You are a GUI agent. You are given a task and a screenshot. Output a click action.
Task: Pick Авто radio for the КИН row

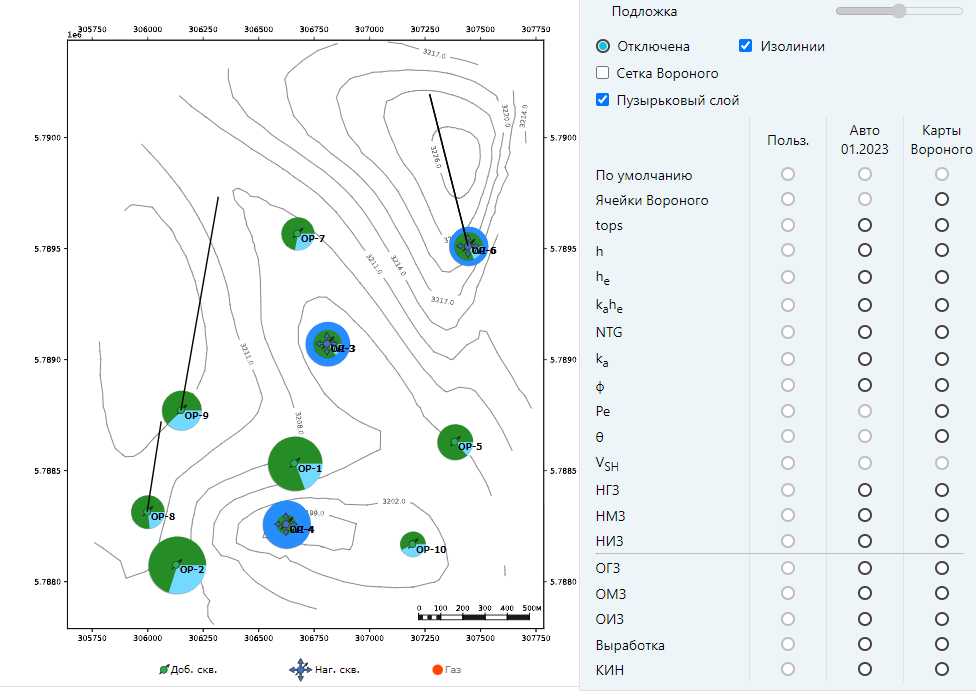(865, 669)
